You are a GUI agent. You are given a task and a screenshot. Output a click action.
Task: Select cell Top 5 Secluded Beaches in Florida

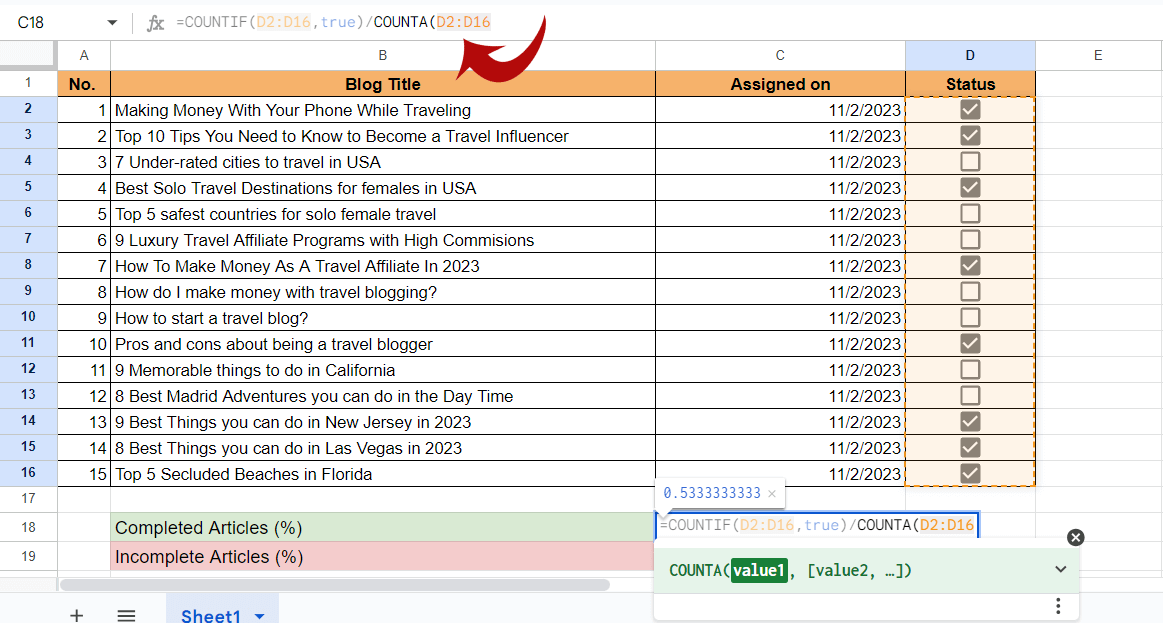click(383, 473)
